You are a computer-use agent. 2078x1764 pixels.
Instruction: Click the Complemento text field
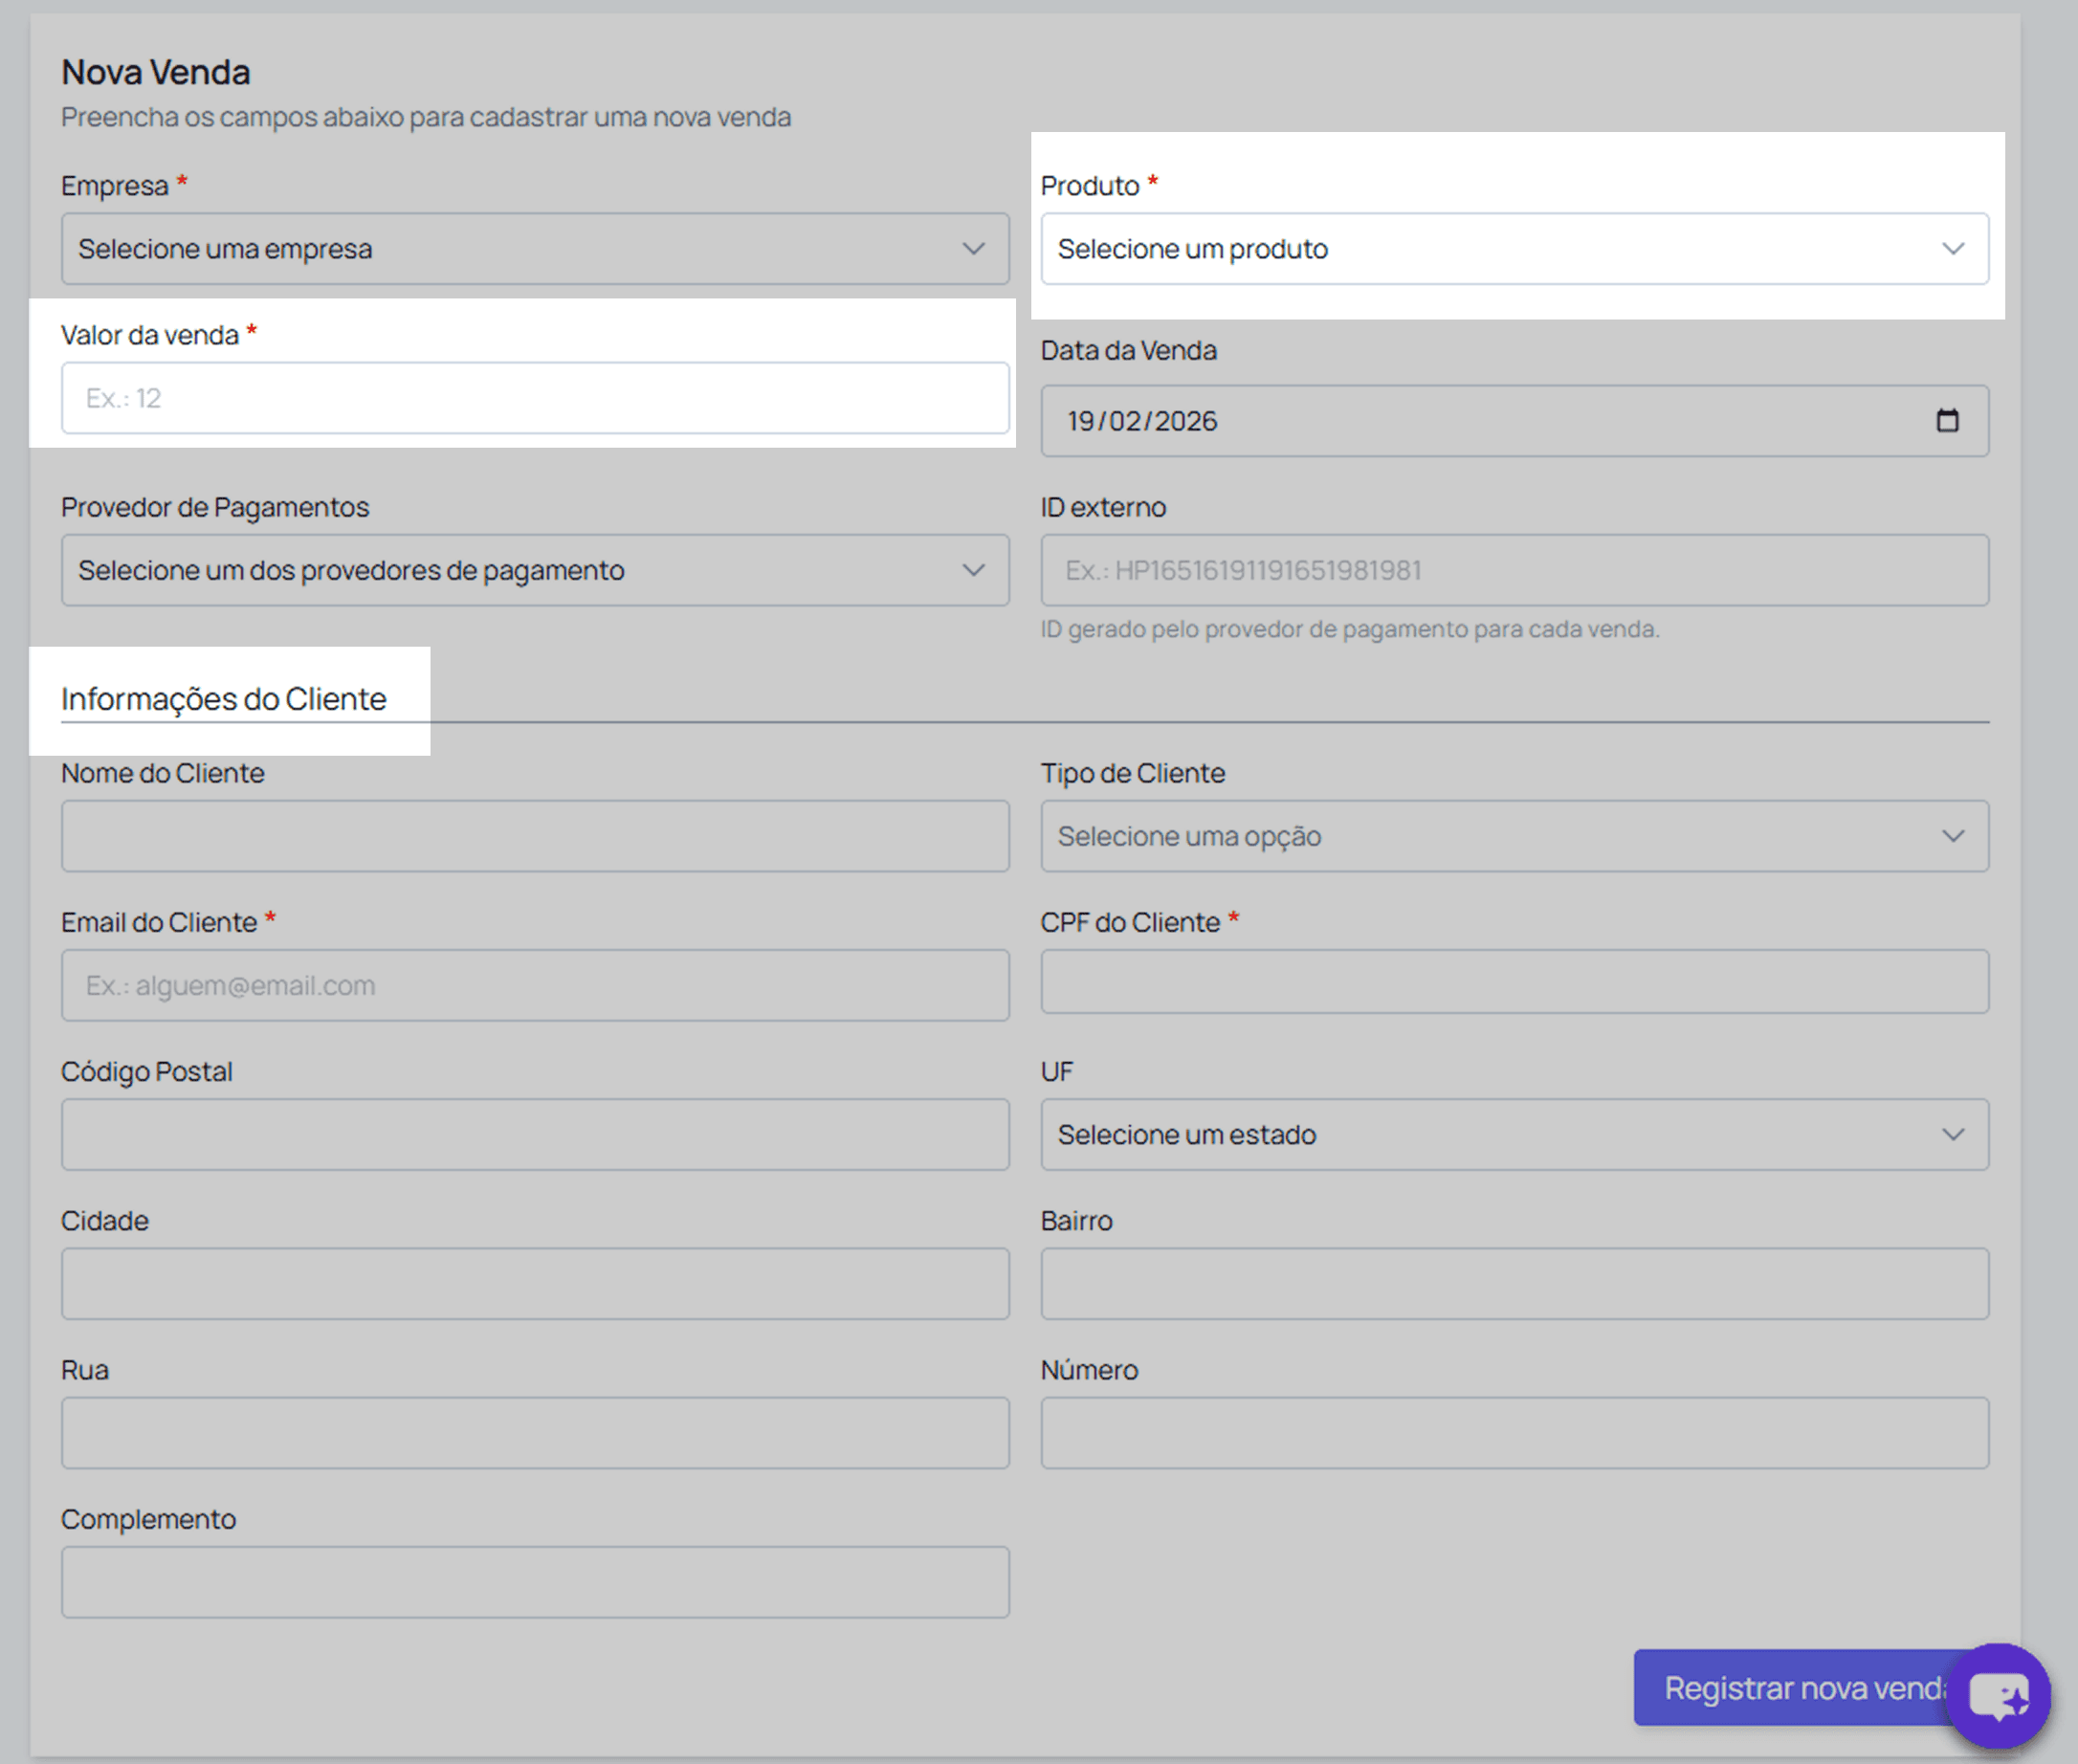pyautogui.click(x=534, y=1582)
